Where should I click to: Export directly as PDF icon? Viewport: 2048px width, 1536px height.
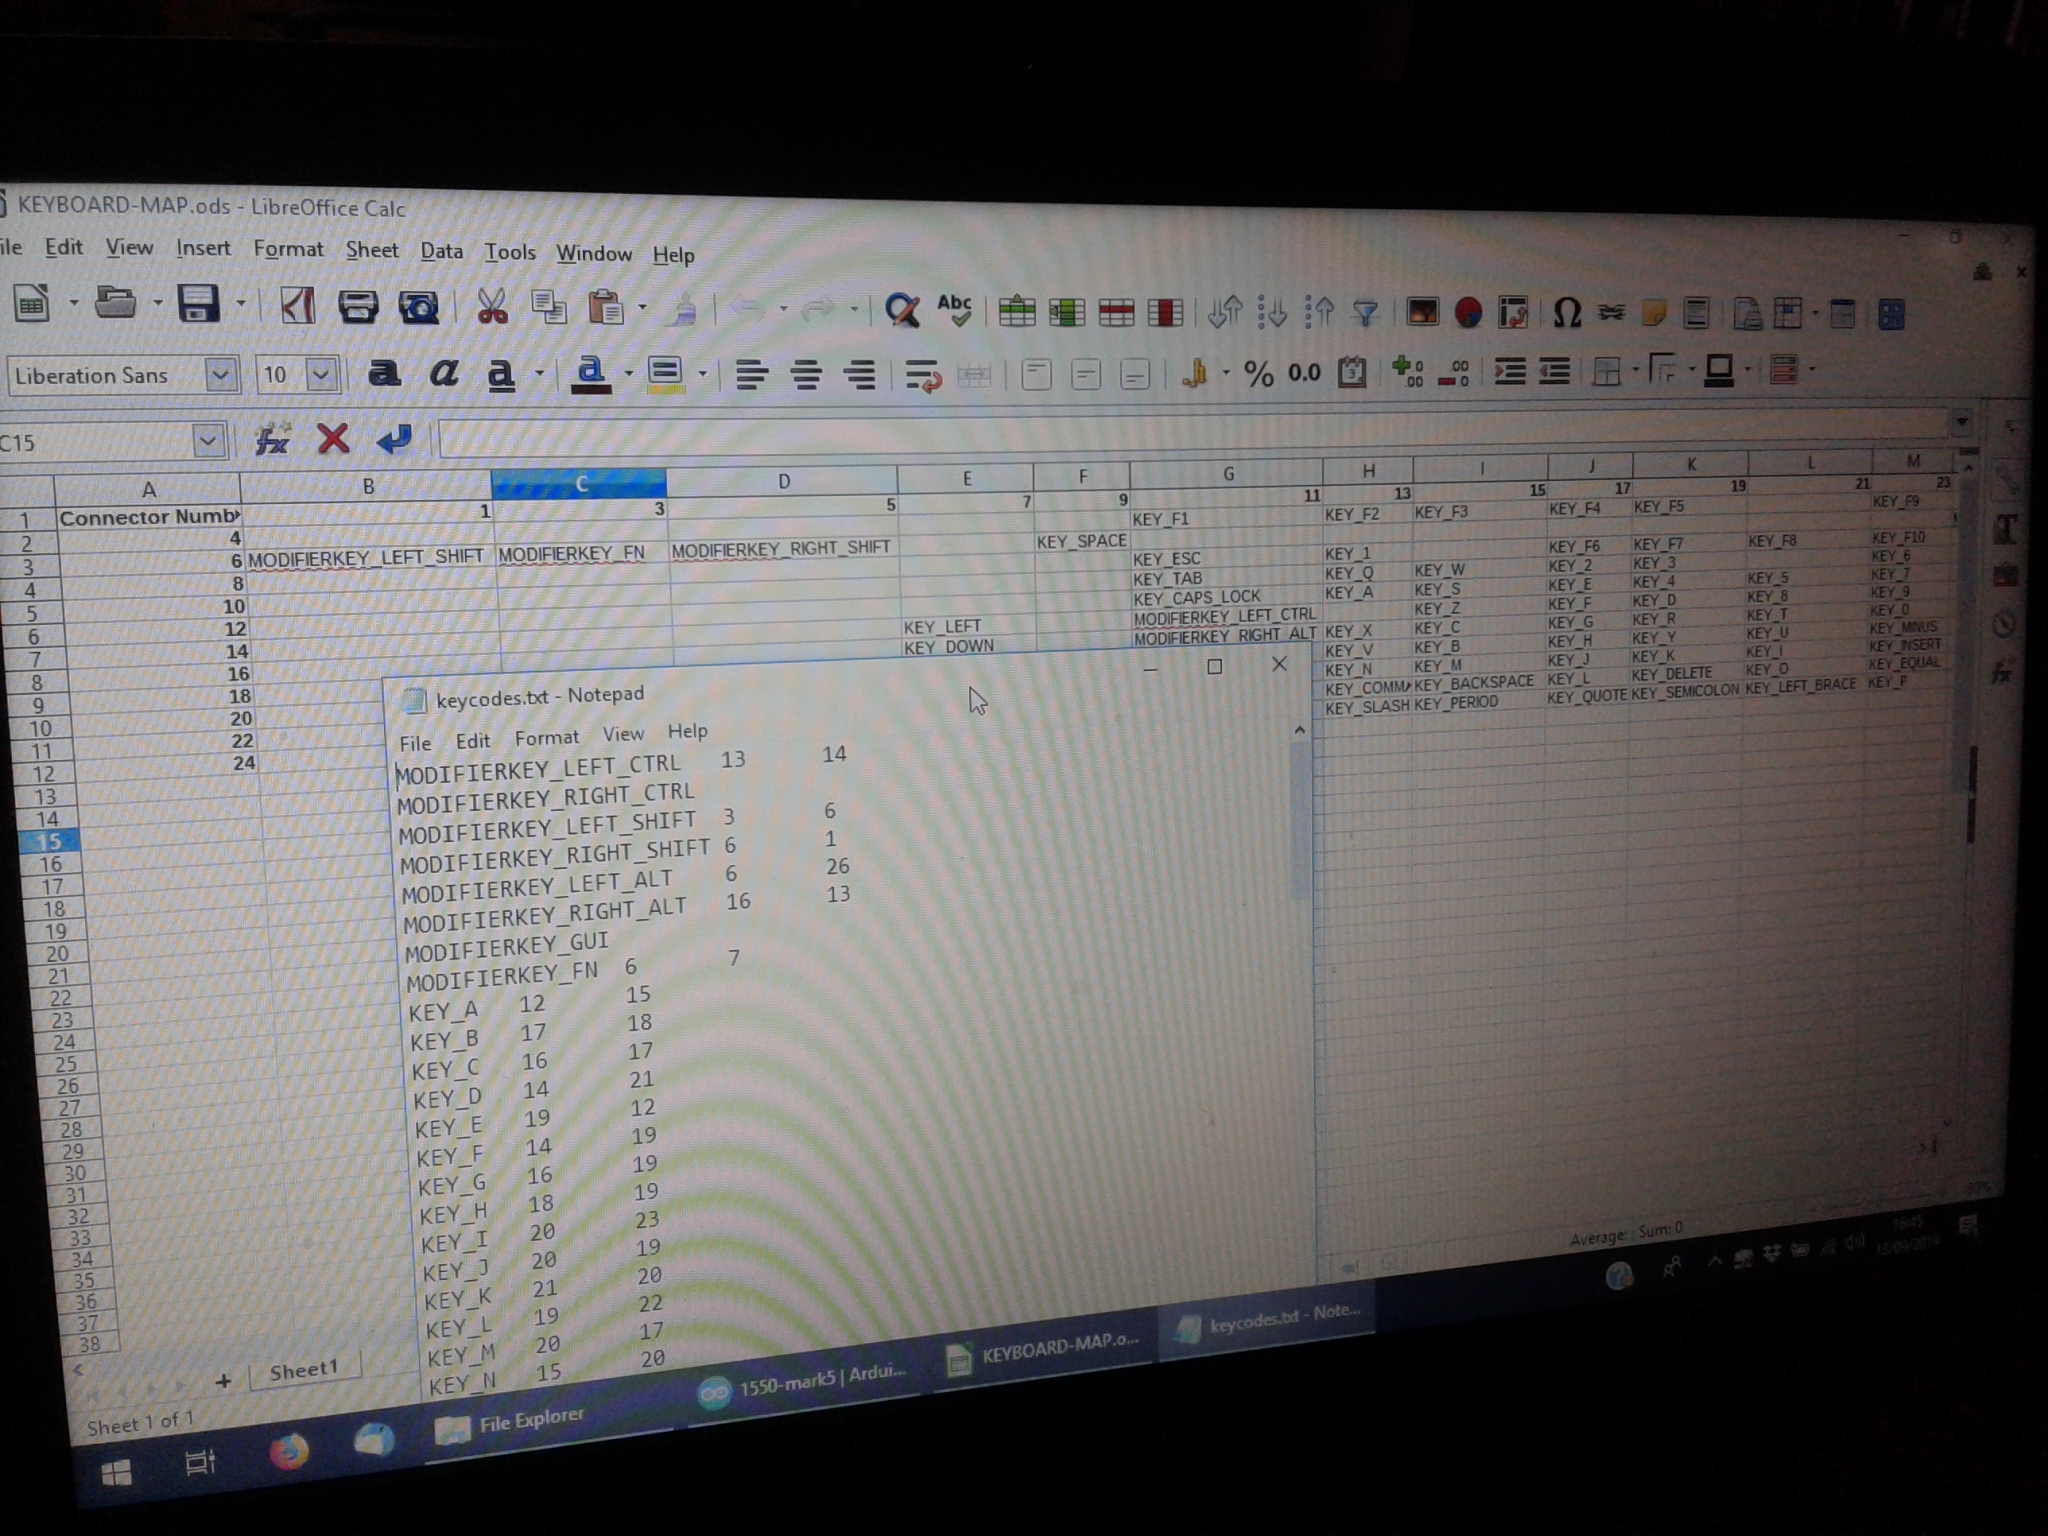pos(296,305)
